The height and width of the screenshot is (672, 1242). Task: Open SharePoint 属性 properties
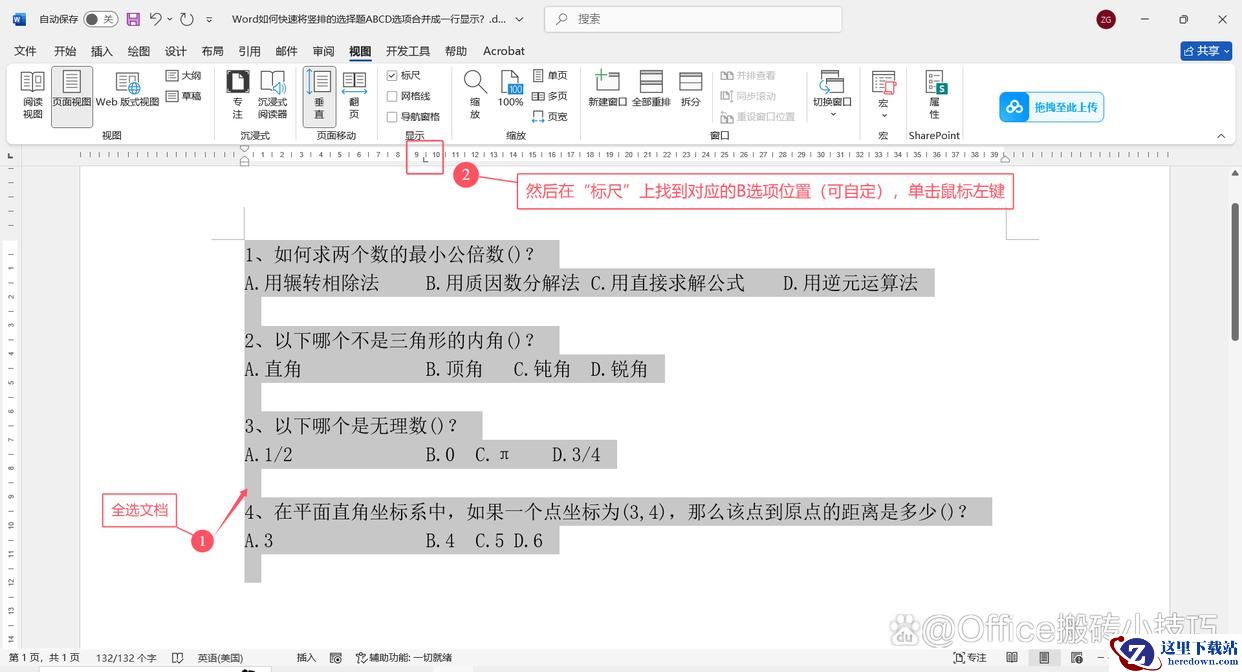pyautogui.click(x=934, y=94)
